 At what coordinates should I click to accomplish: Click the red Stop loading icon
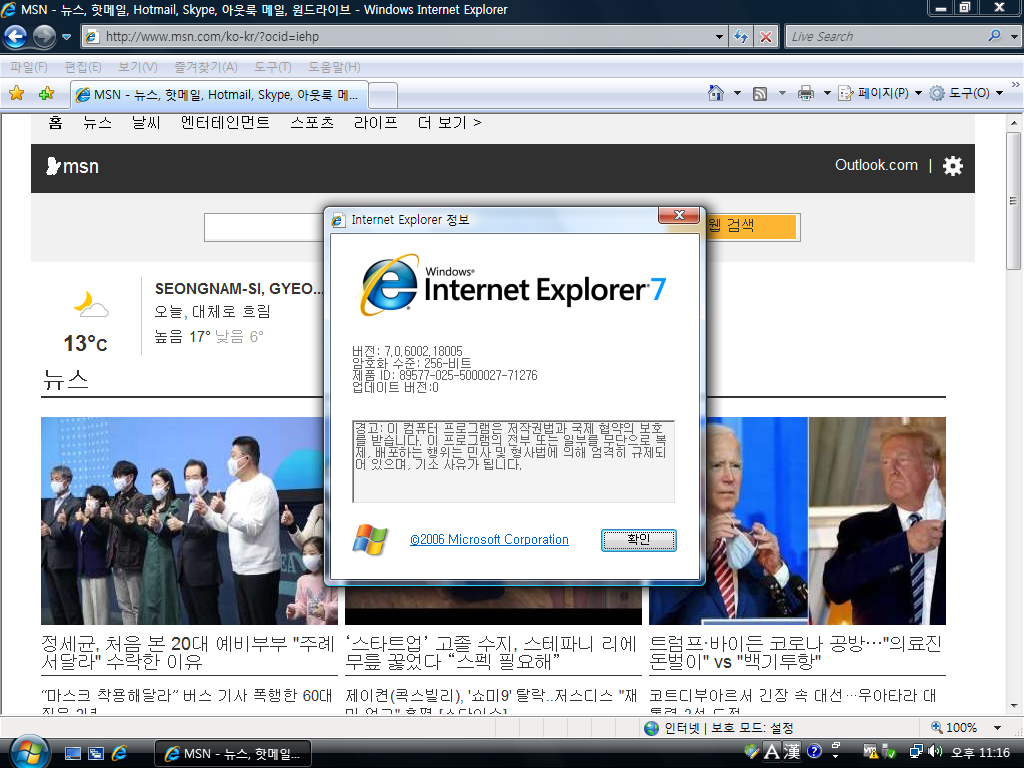click(x=765, y=37)
